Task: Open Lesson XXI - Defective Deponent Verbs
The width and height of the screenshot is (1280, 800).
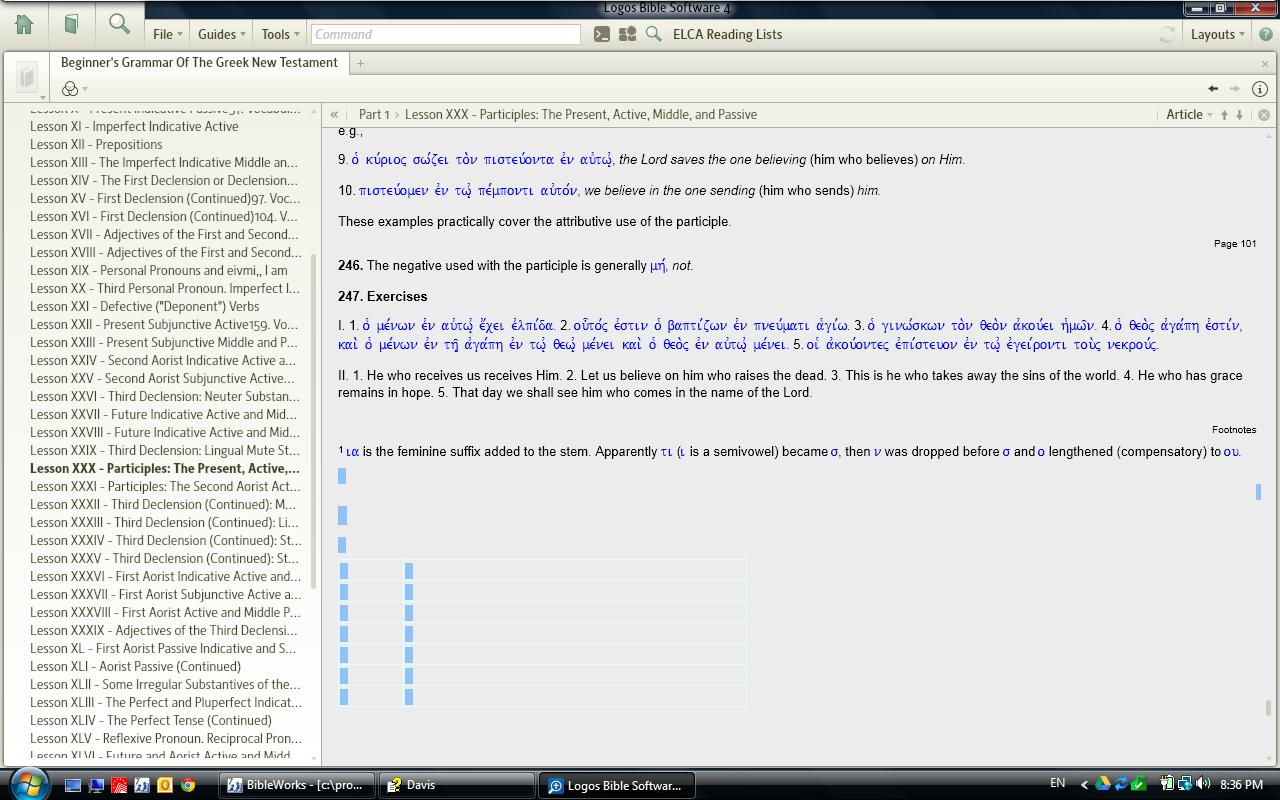Action: [144, 306]
